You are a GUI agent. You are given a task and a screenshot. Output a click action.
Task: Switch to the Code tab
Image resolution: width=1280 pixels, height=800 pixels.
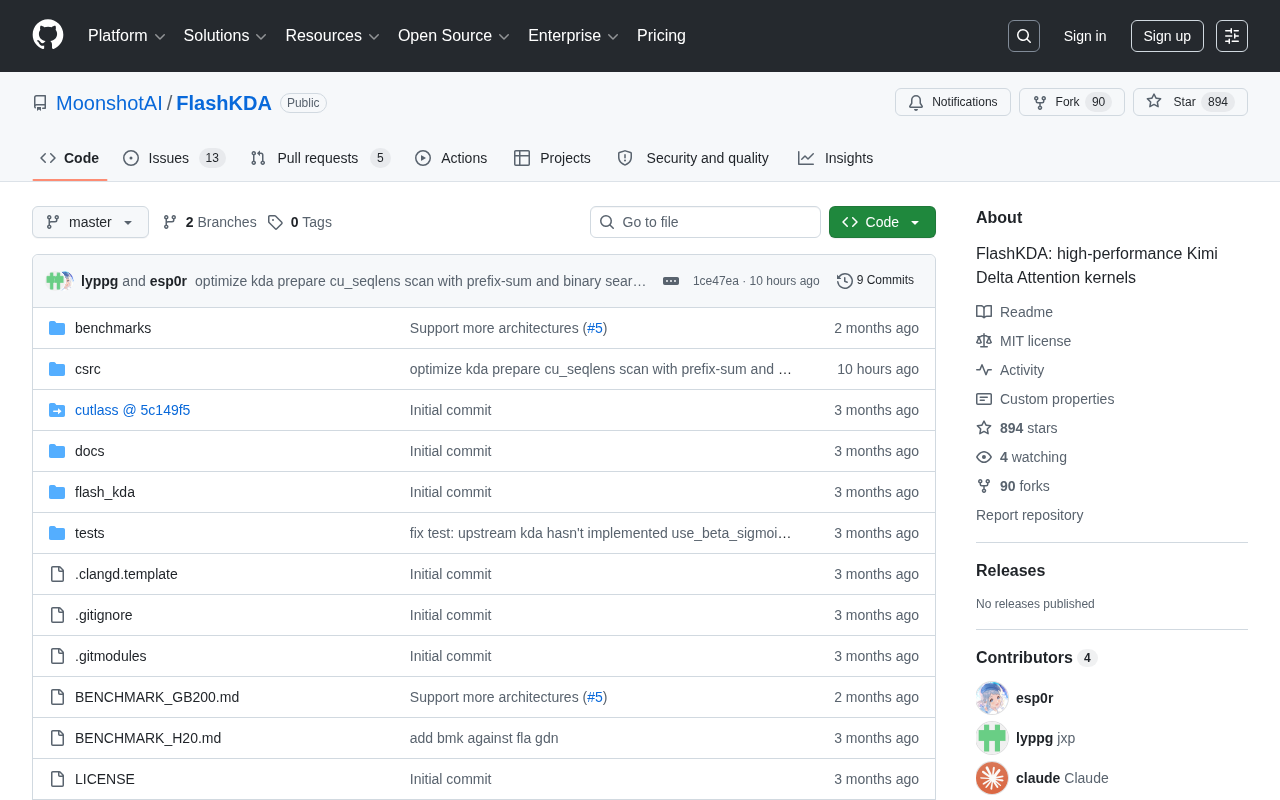(70, 158)
